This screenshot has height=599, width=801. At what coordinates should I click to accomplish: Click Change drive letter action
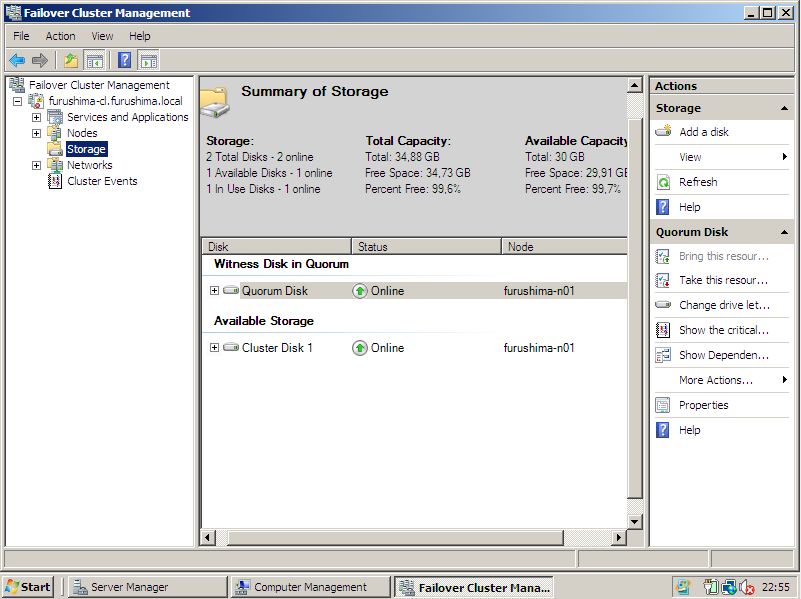724,305
